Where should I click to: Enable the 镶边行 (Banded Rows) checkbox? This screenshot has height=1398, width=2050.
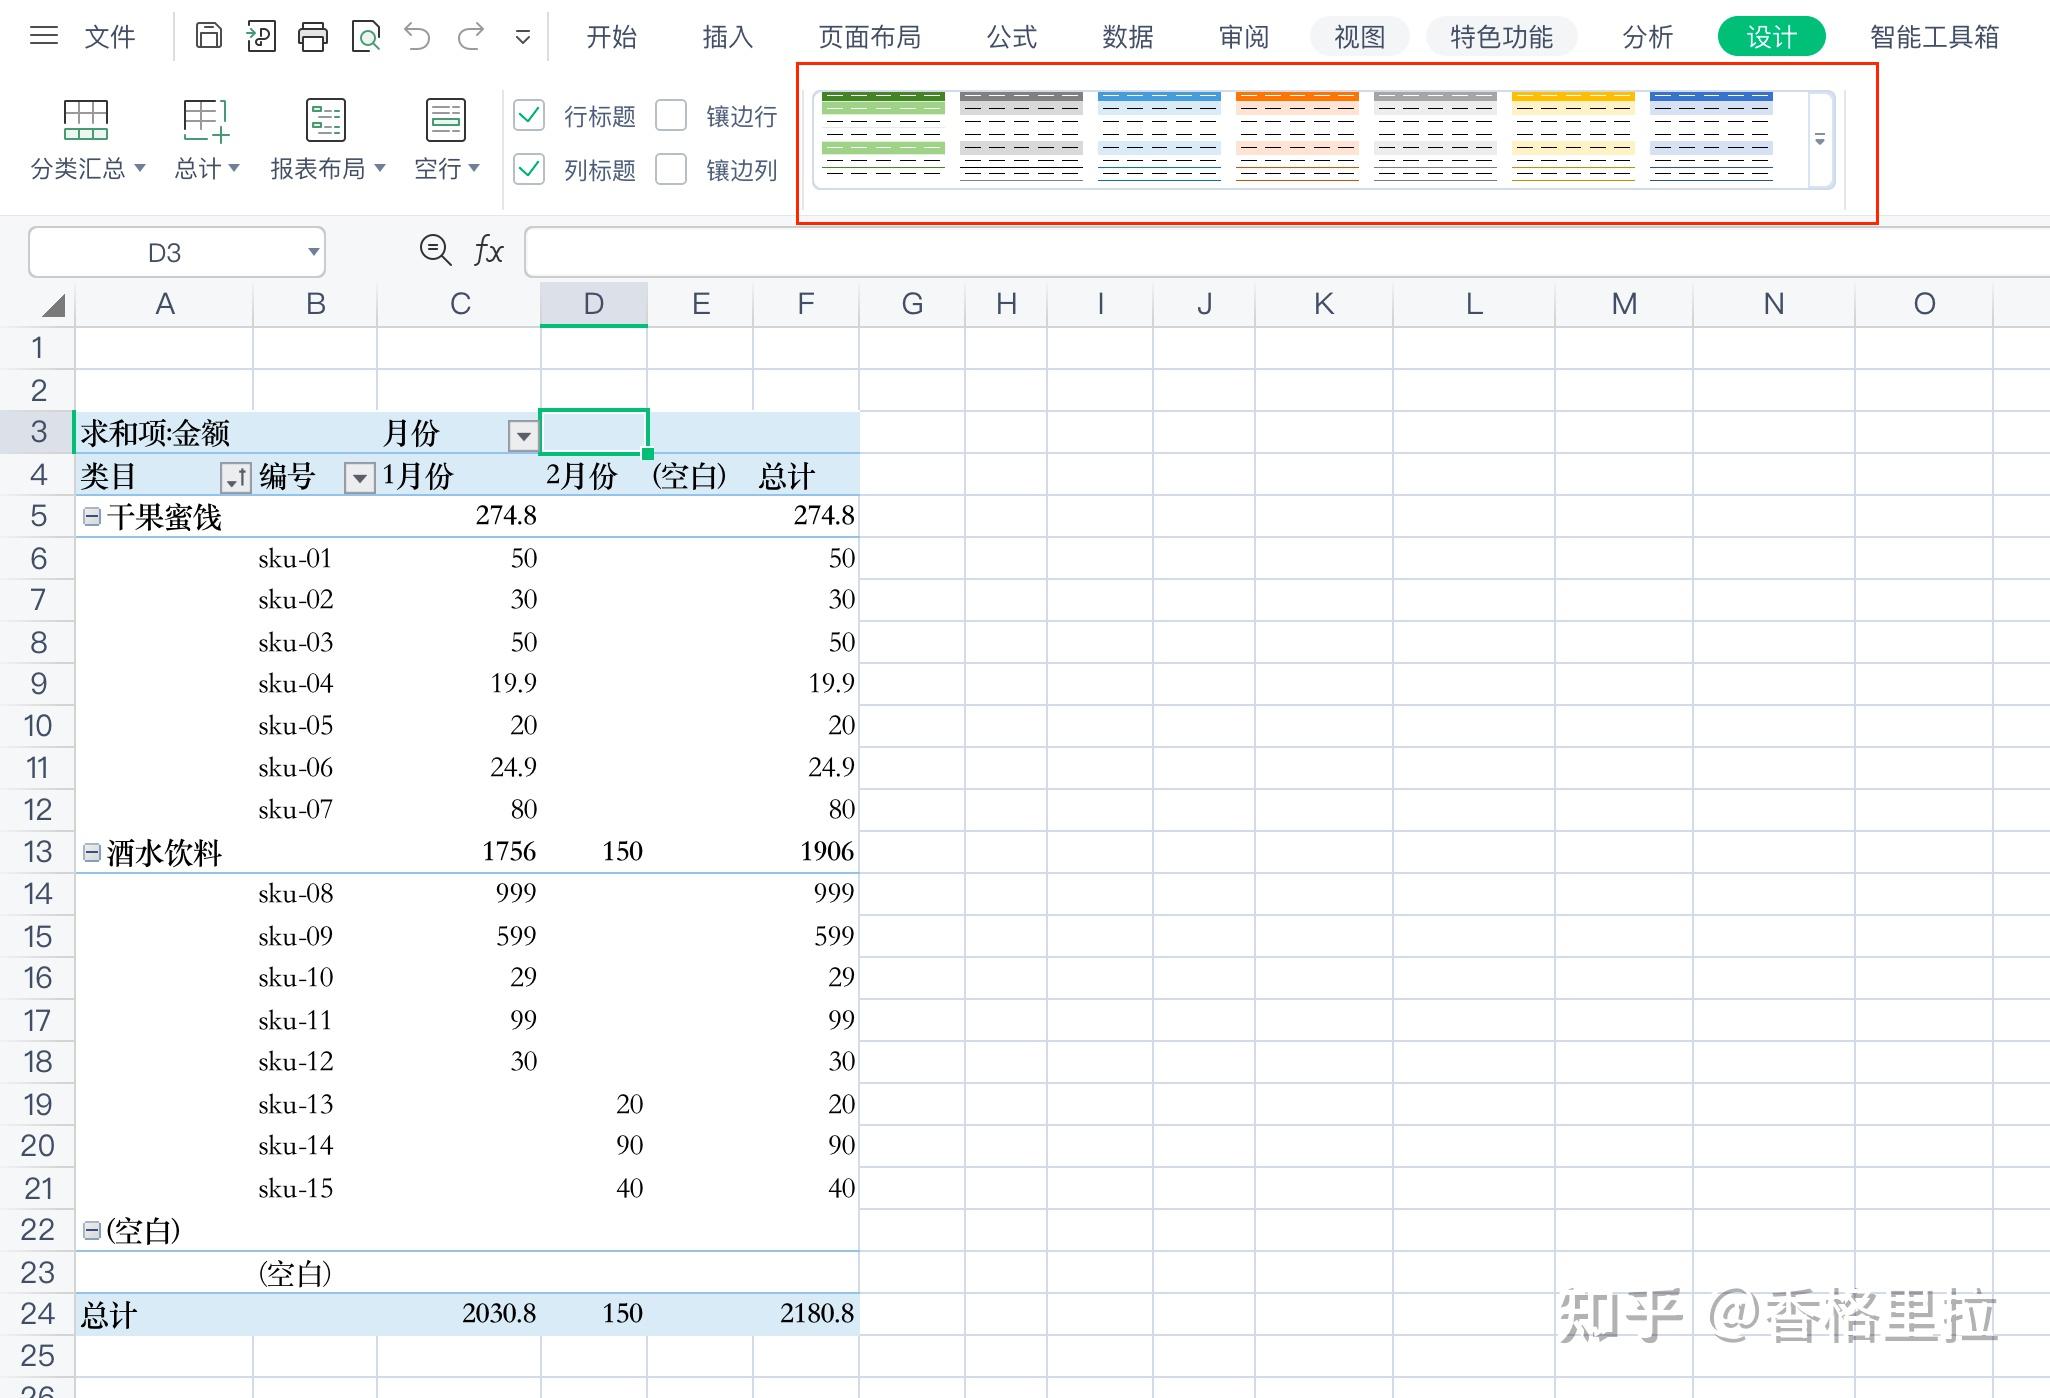click(670, 116)
